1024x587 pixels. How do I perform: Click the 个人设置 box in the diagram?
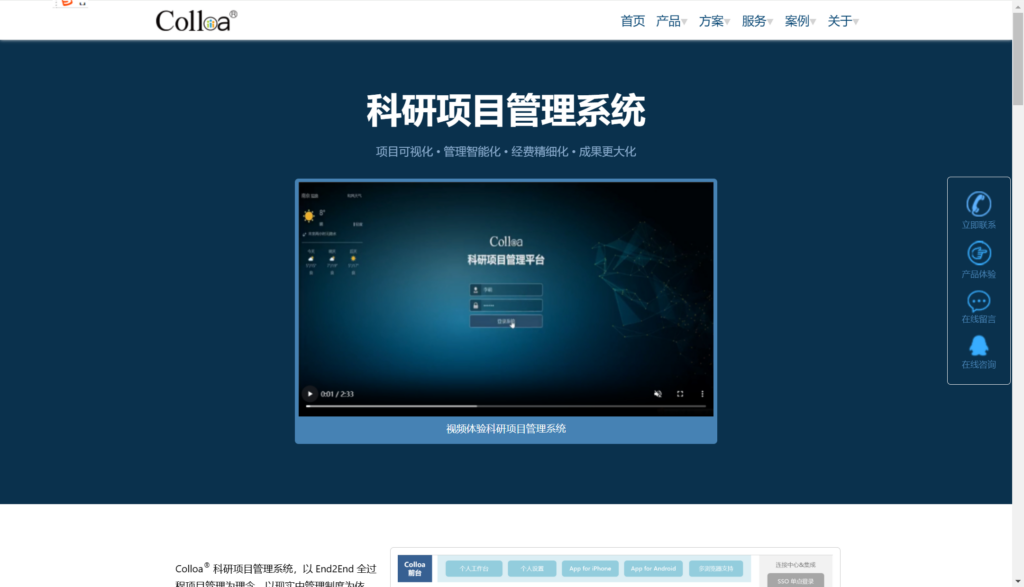tap(532, 569)
